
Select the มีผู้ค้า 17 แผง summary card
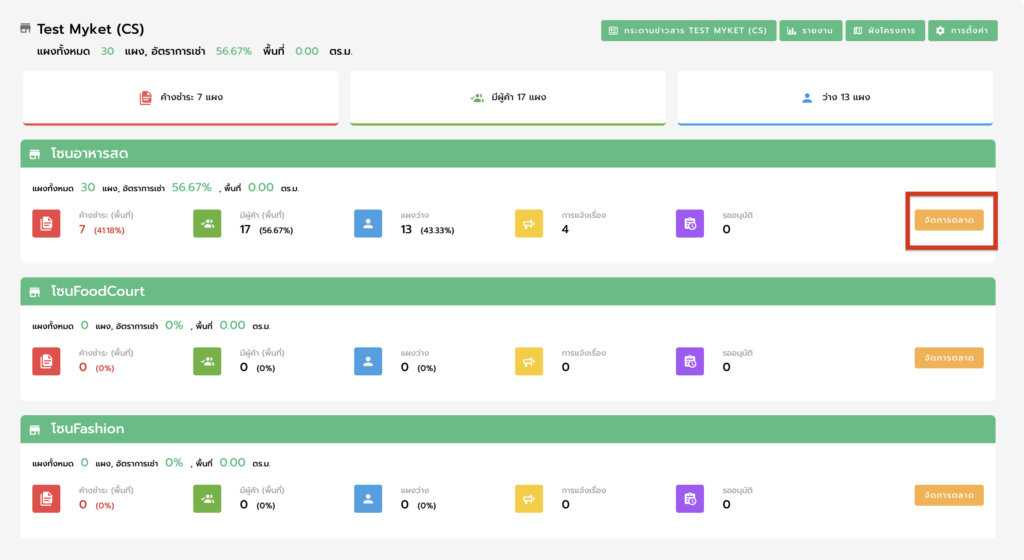[x=508, y=98]
